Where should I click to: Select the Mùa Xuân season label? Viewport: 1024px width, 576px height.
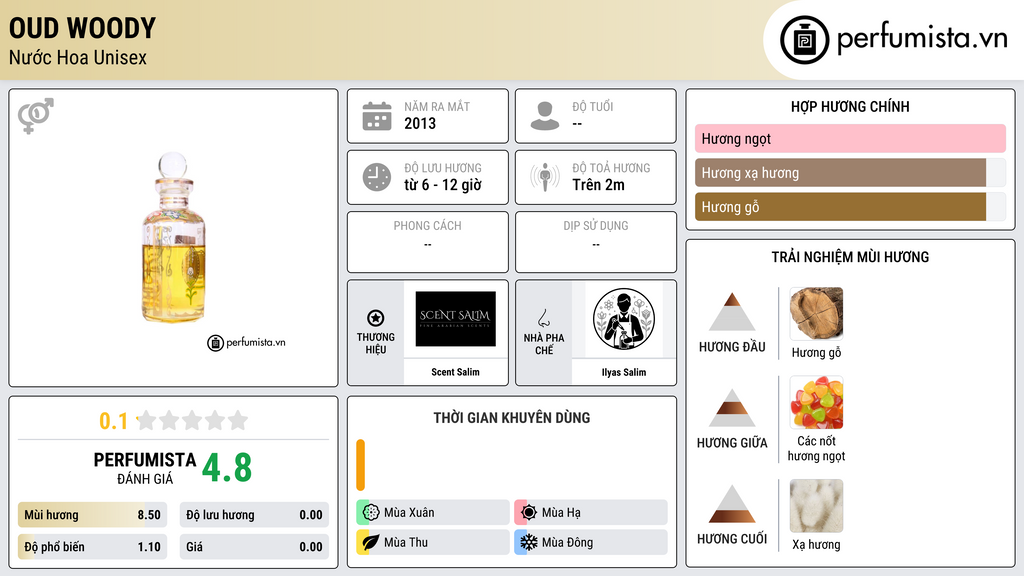[x=409, y=513]
